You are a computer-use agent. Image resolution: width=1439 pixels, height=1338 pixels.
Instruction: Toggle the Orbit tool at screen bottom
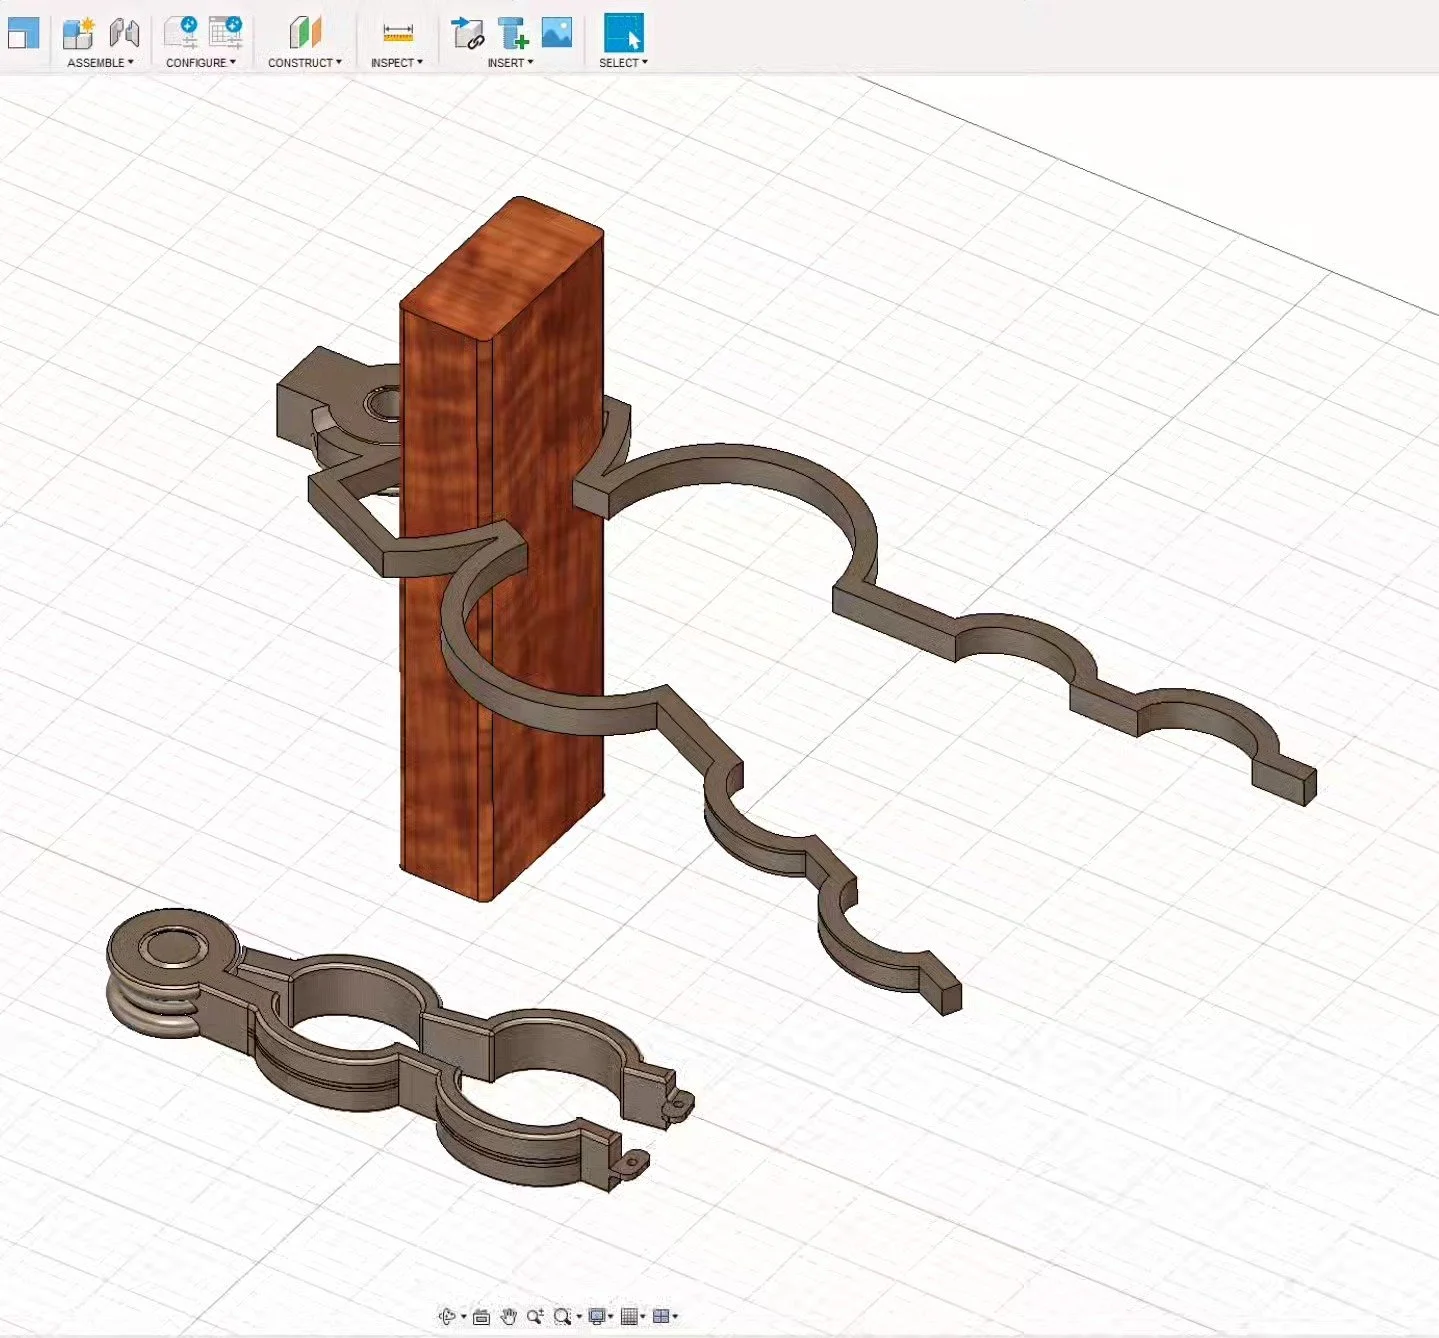point(449,1316)
